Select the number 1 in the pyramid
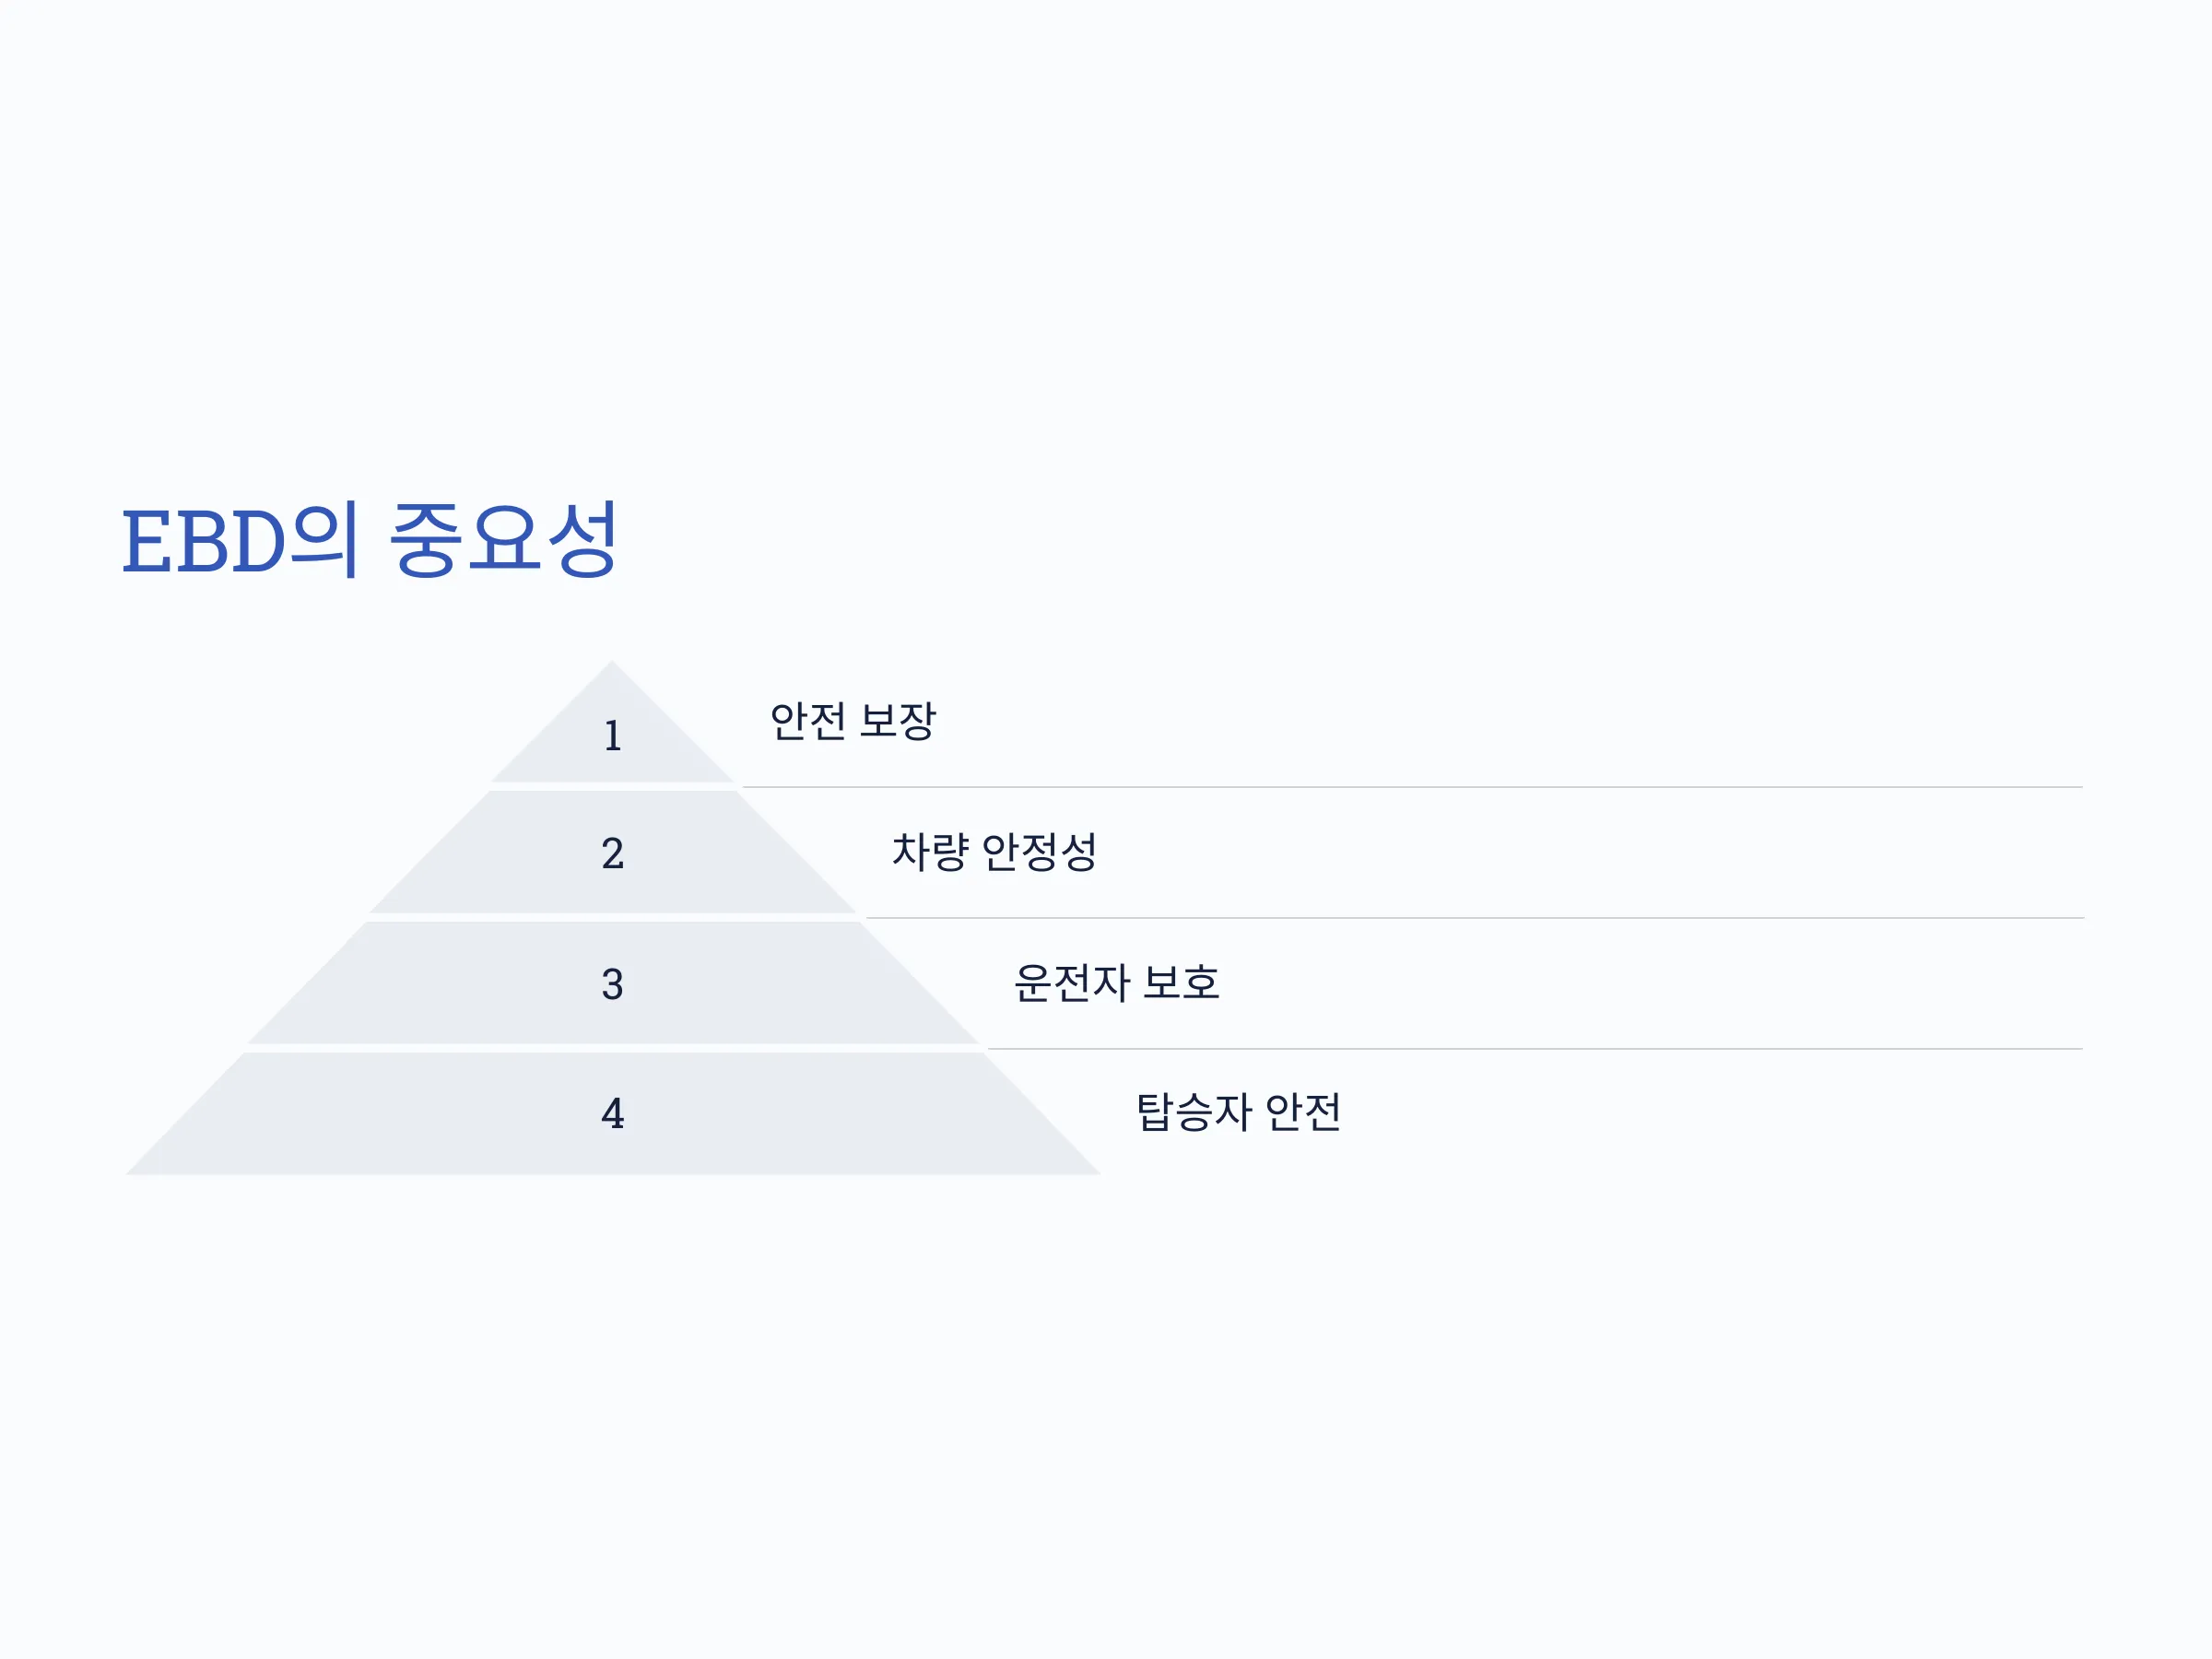This screenshot has width=2212, height=1659. (x=613, y=736)
